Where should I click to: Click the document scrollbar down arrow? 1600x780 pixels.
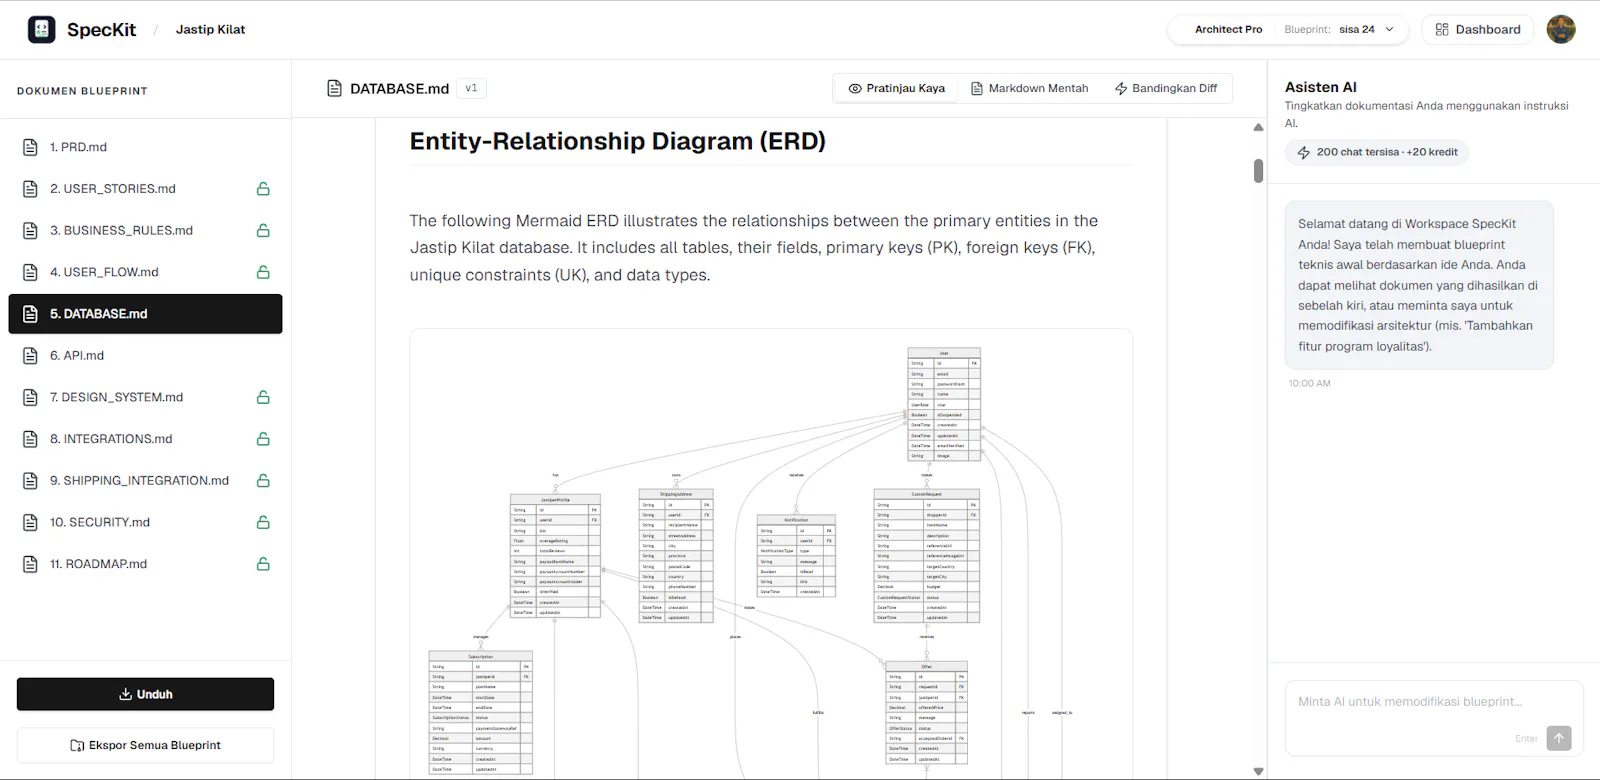pyautogui.click(x=1258, y=772)
